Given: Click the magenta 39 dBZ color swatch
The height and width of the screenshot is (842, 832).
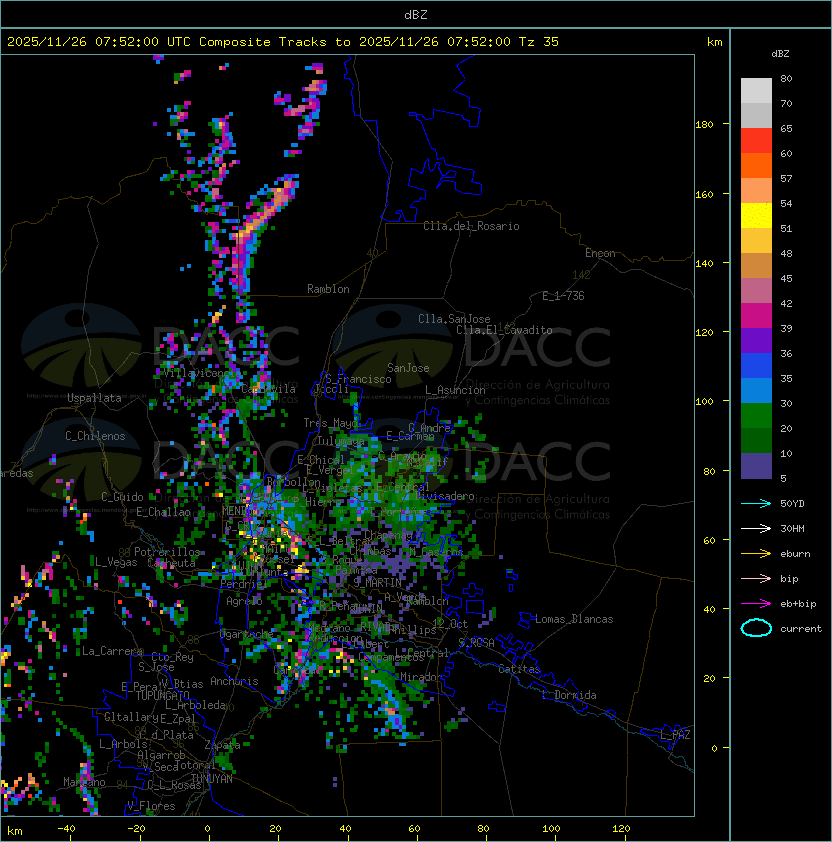Looking at the screenshot, I should pyautogui.click(x=756, y=316).
